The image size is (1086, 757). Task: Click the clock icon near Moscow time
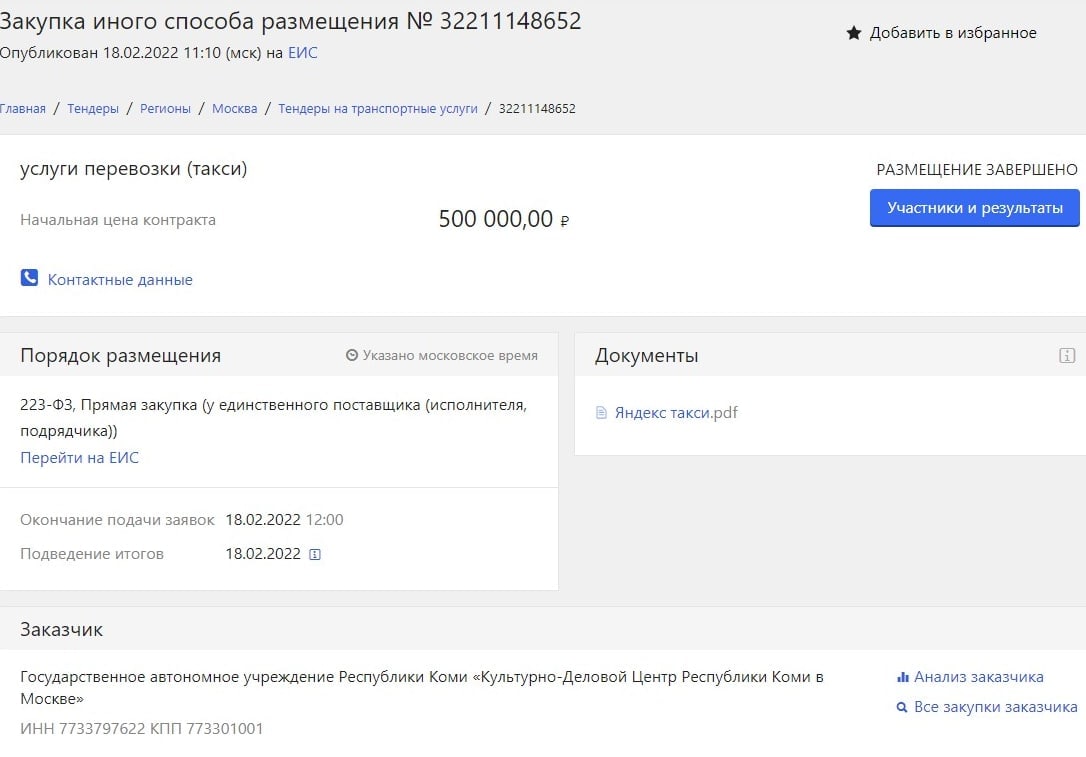click(352, 355)
